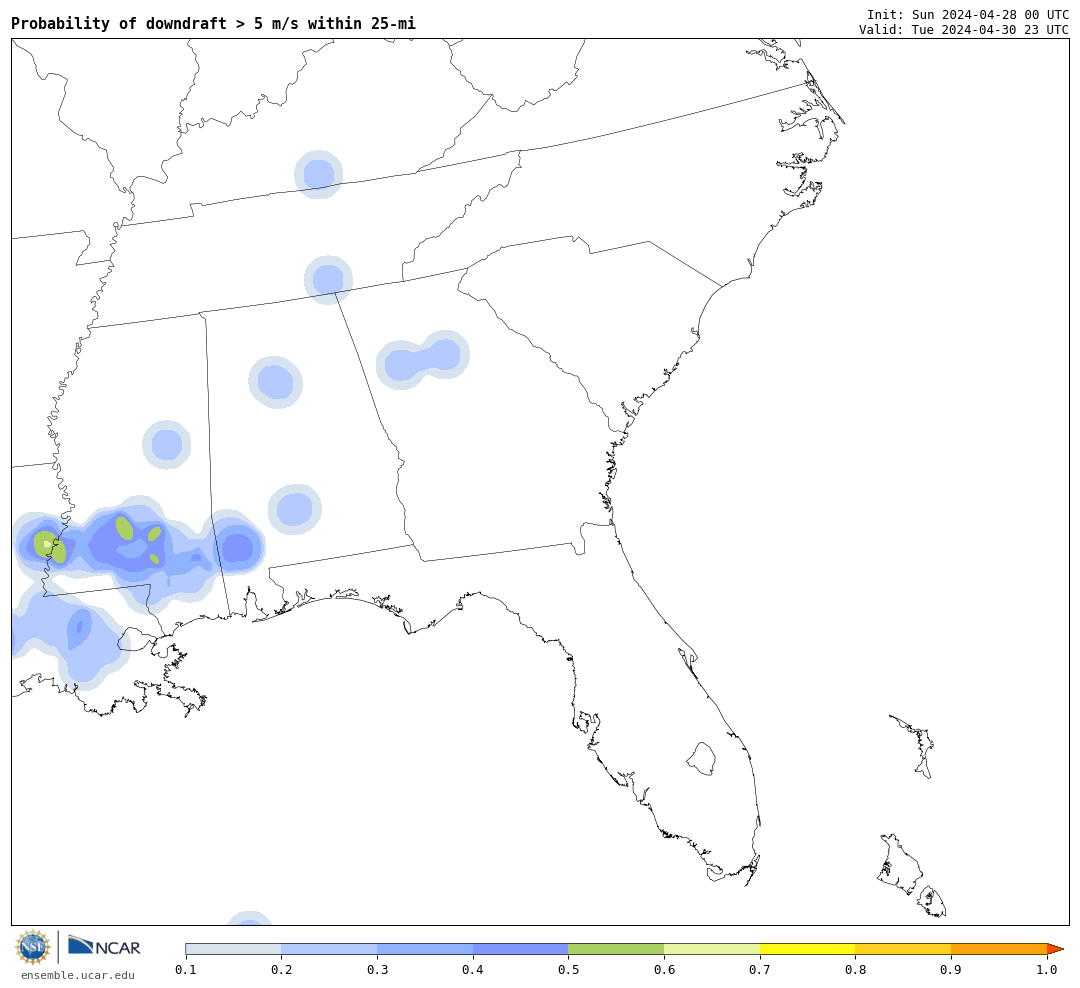1080x988 pixels.
Task: Click the 0.8–0.9 gold colorbar segment
Action: (x=904, y=949)
